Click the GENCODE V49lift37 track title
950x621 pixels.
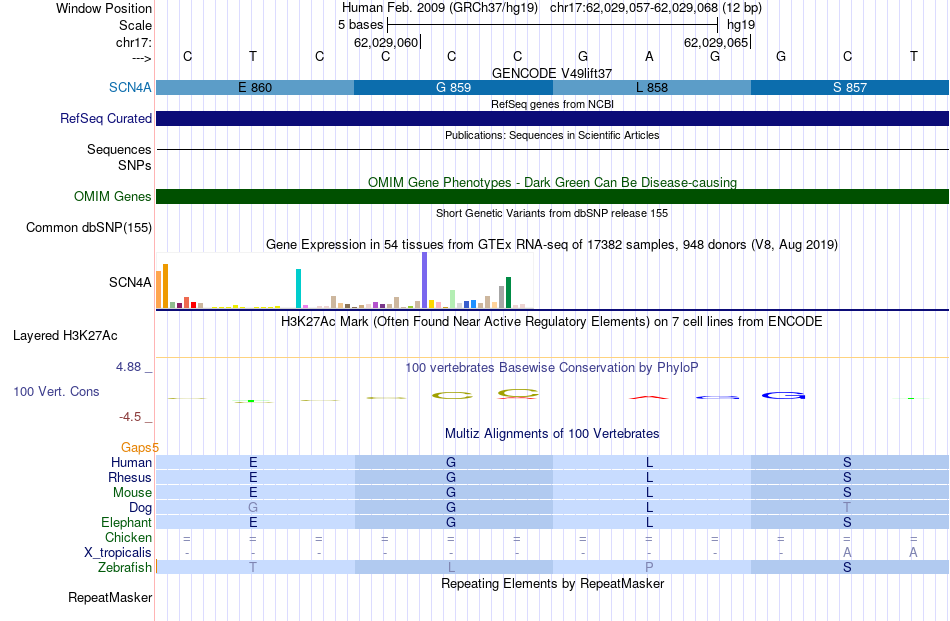(x=552, y=73)
